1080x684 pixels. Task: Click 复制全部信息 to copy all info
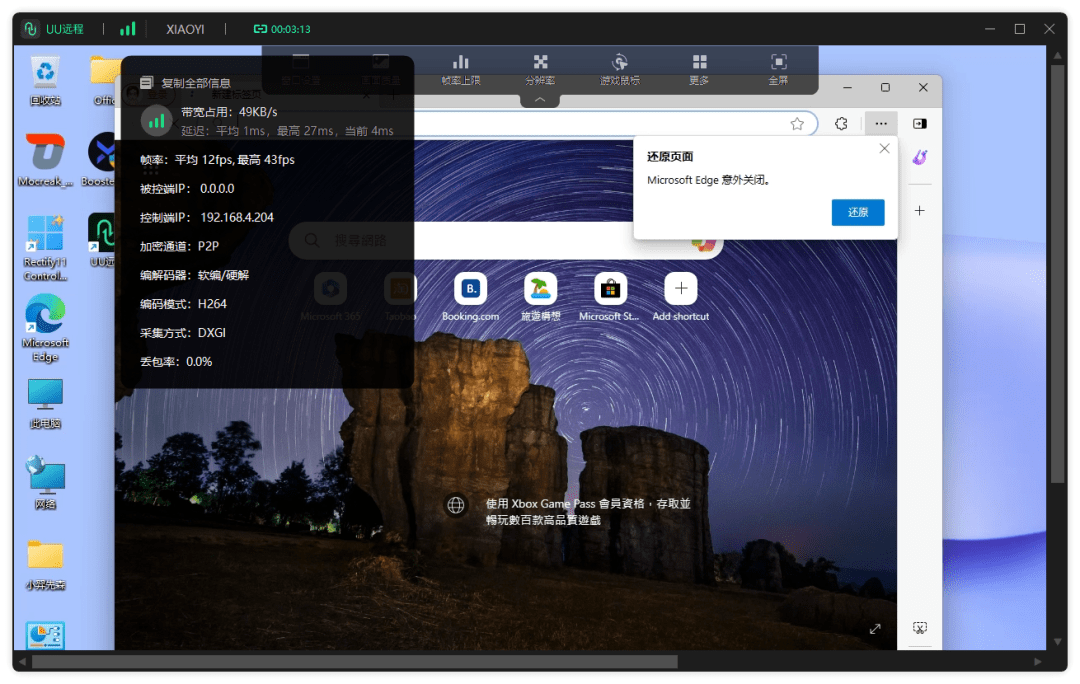tap(186, 83)
